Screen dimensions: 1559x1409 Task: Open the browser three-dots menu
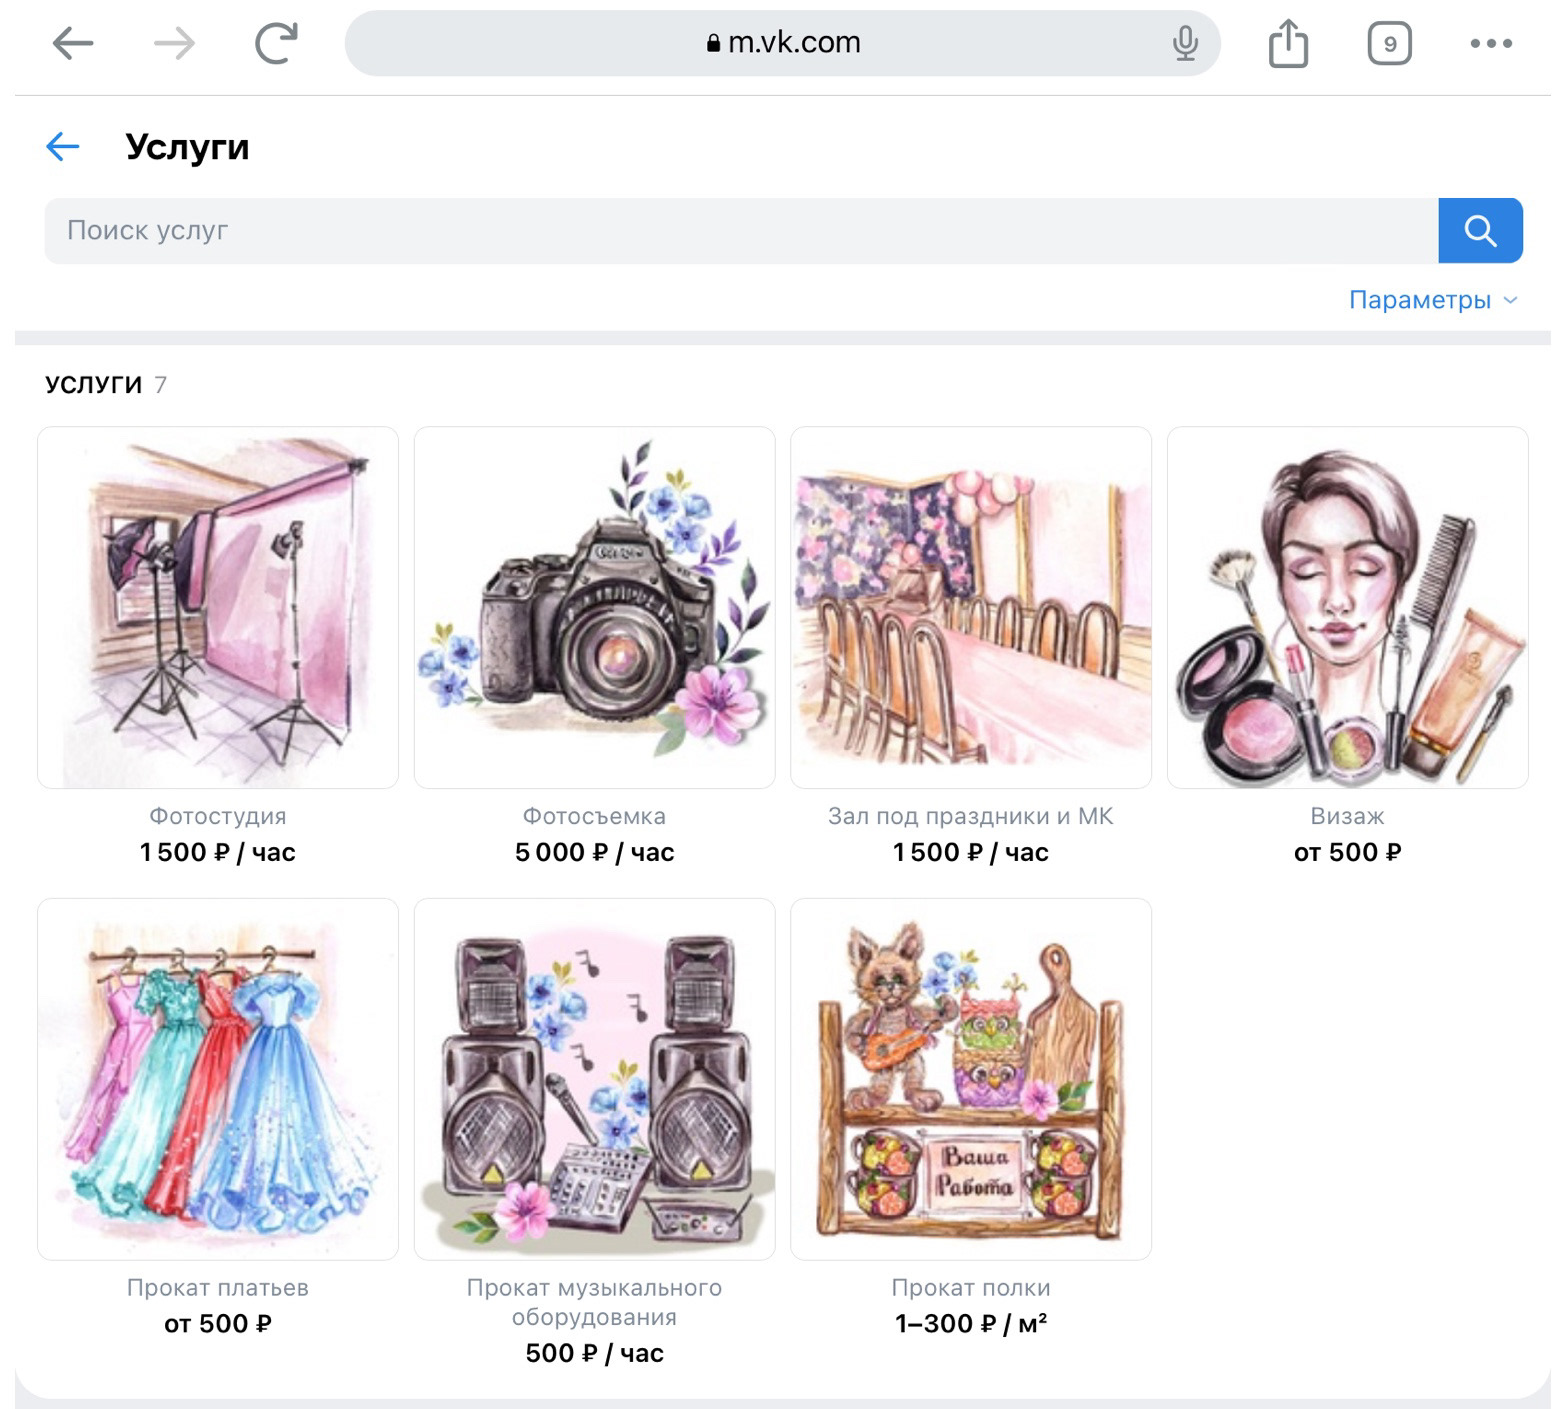point(1491,43)
